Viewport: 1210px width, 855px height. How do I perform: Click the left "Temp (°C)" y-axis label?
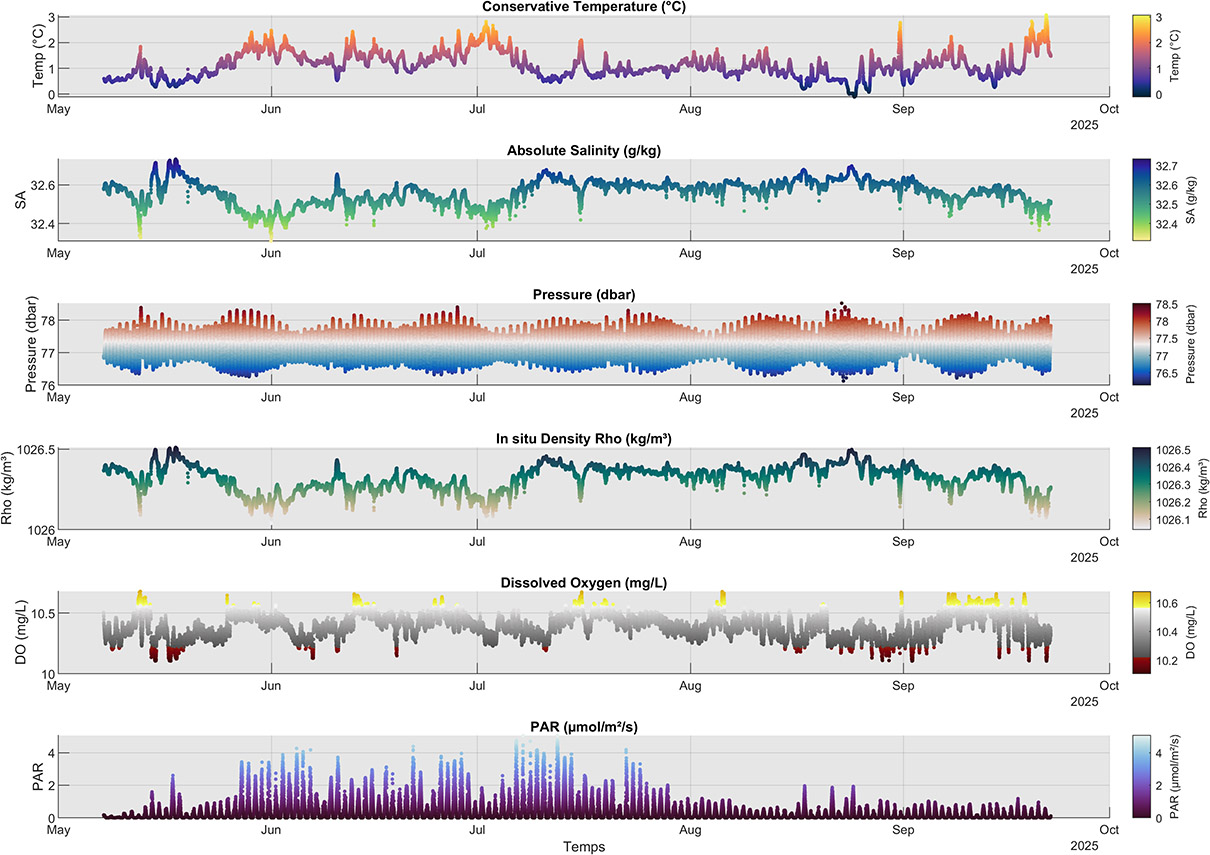pos(36,55)
